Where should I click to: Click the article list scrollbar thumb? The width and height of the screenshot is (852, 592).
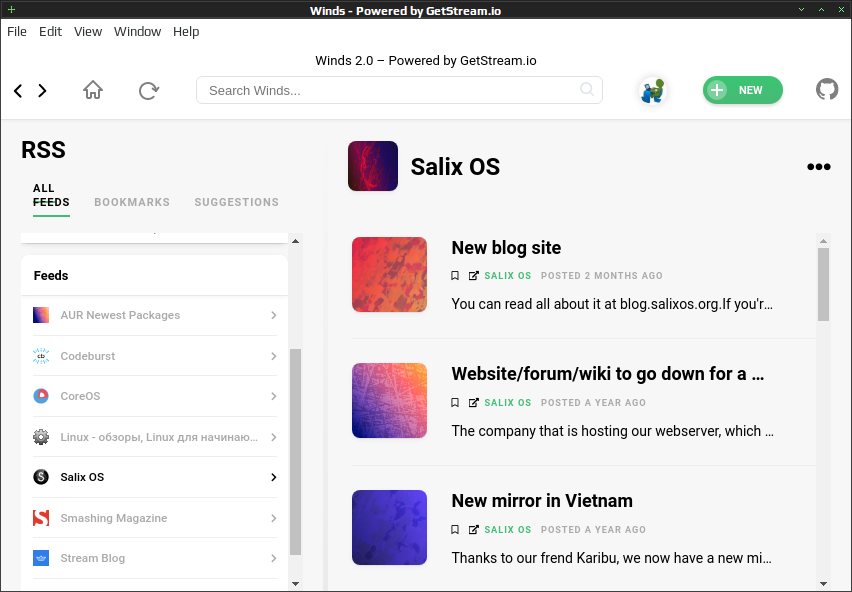point(823,285)
